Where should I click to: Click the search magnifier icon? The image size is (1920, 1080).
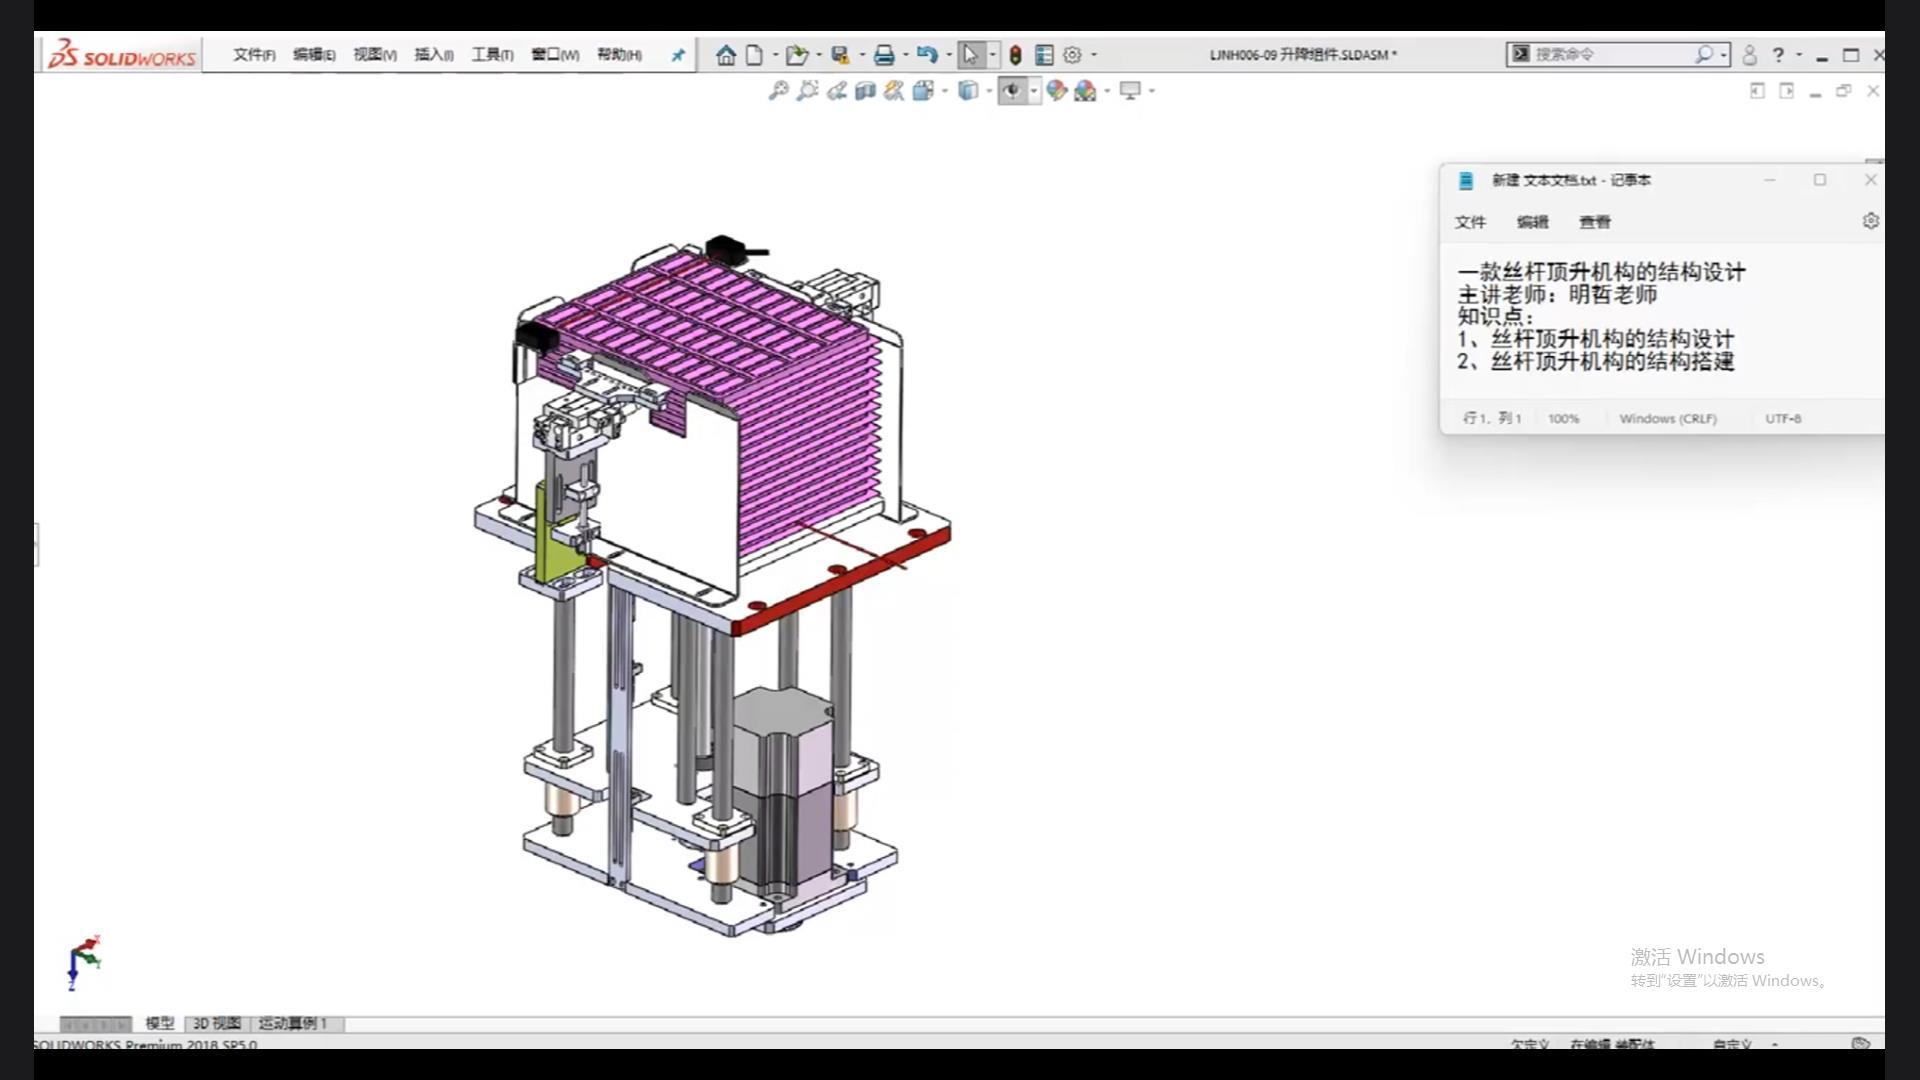coord(1703,54)
